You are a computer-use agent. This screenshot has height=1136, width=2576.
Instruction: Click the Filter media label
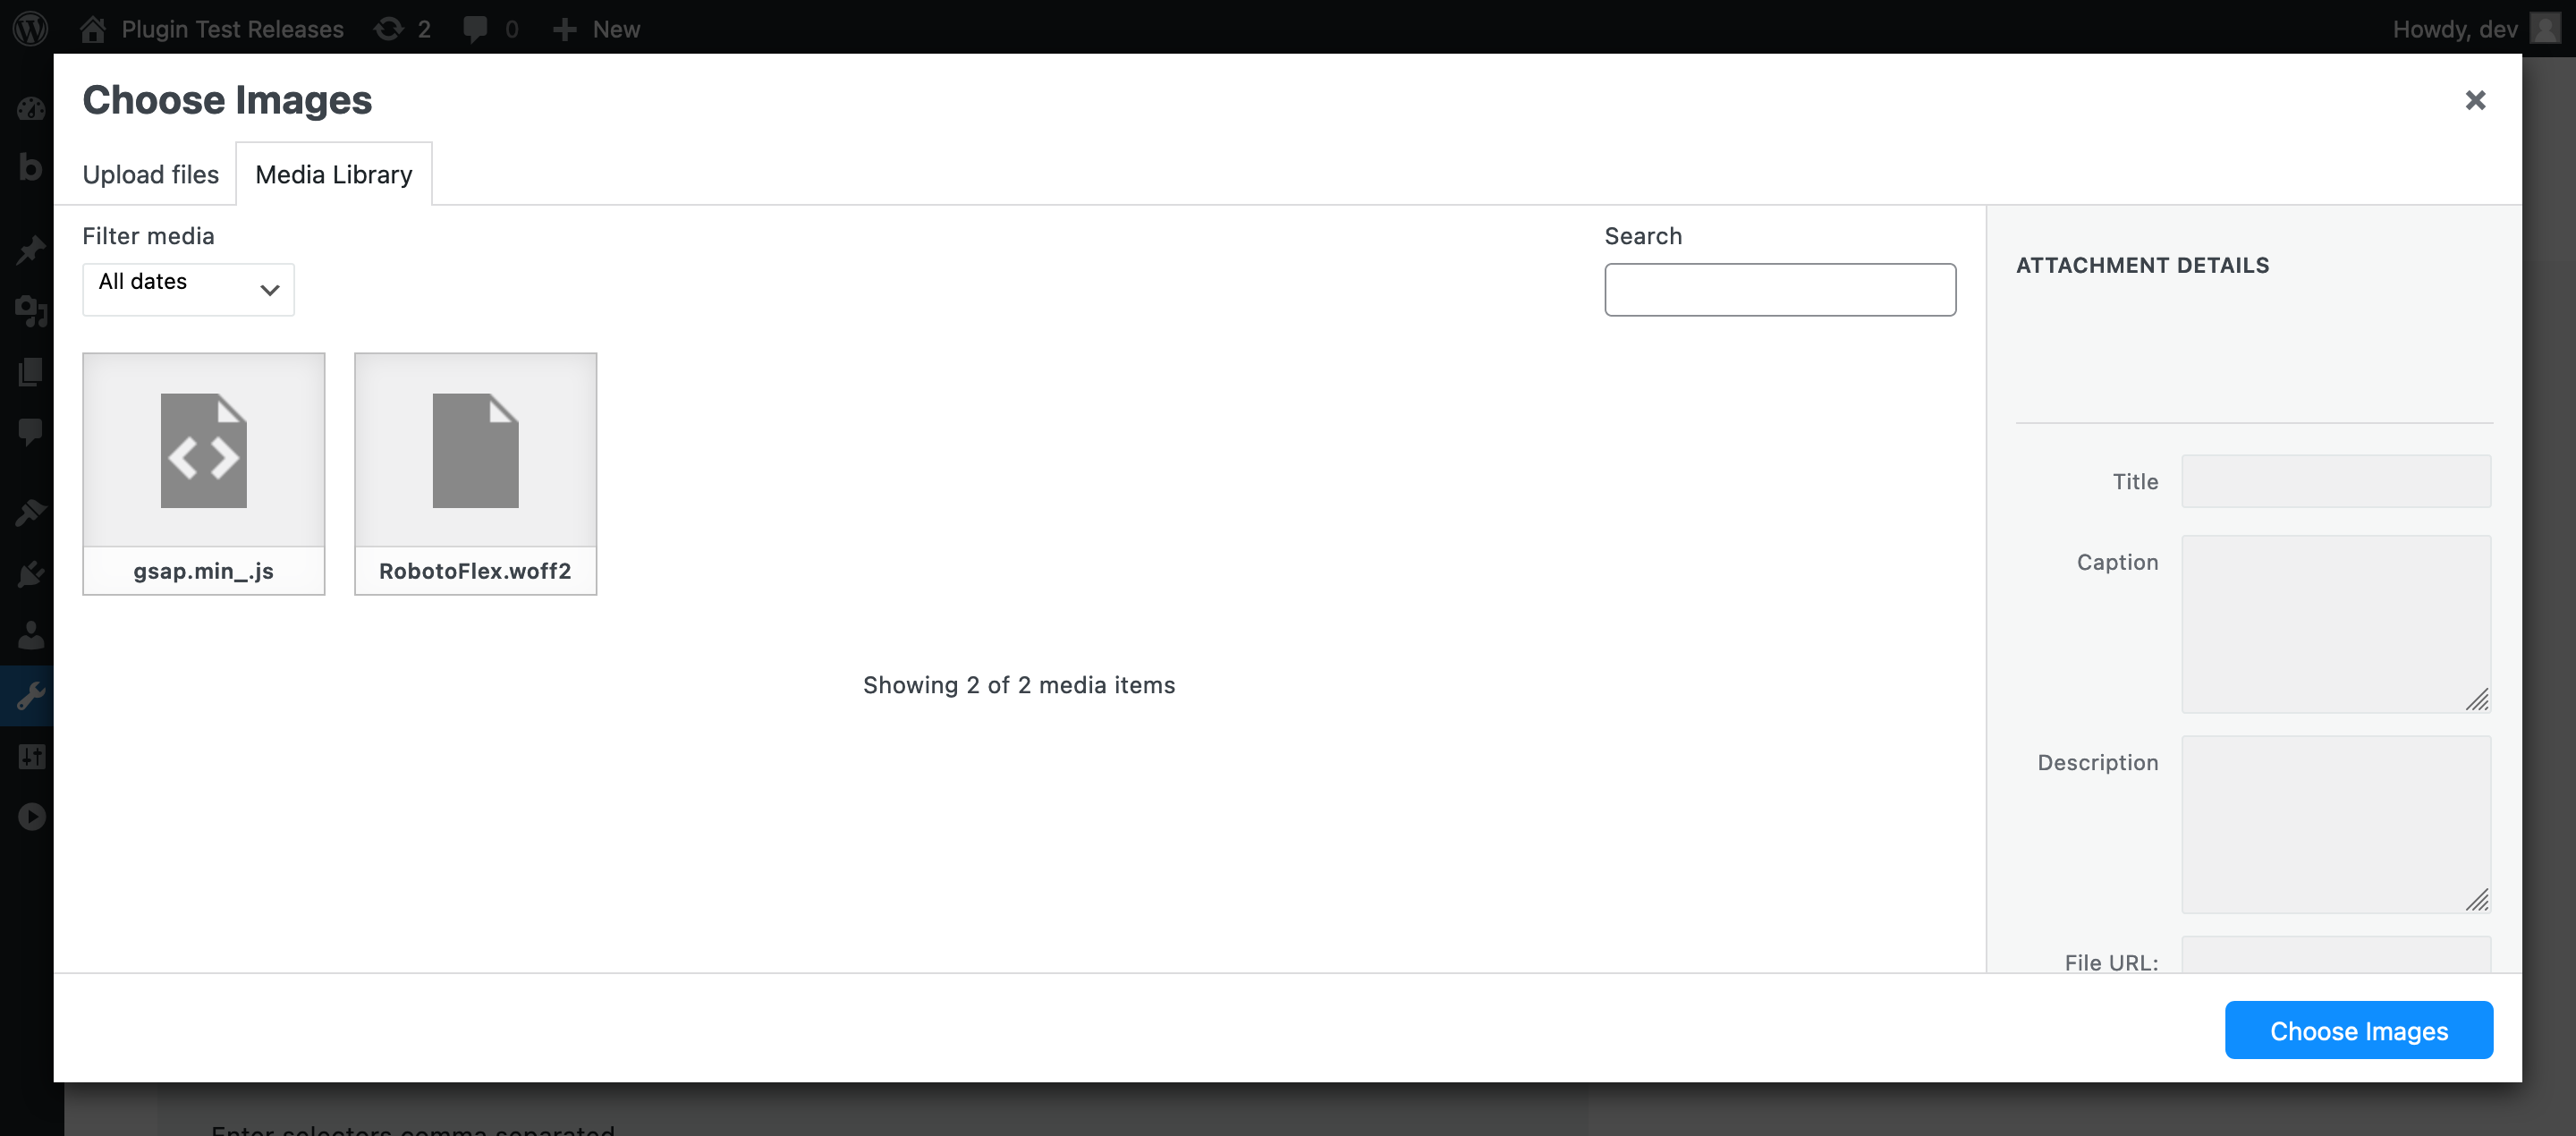click(x=148, y=236)
